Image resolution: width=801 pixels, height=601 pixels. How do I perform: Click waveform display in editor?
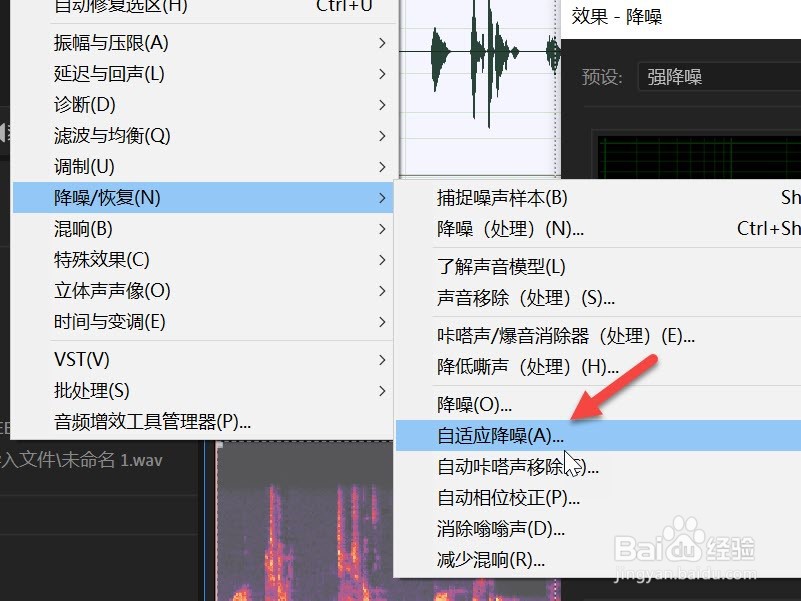click(x=479, y=89)
